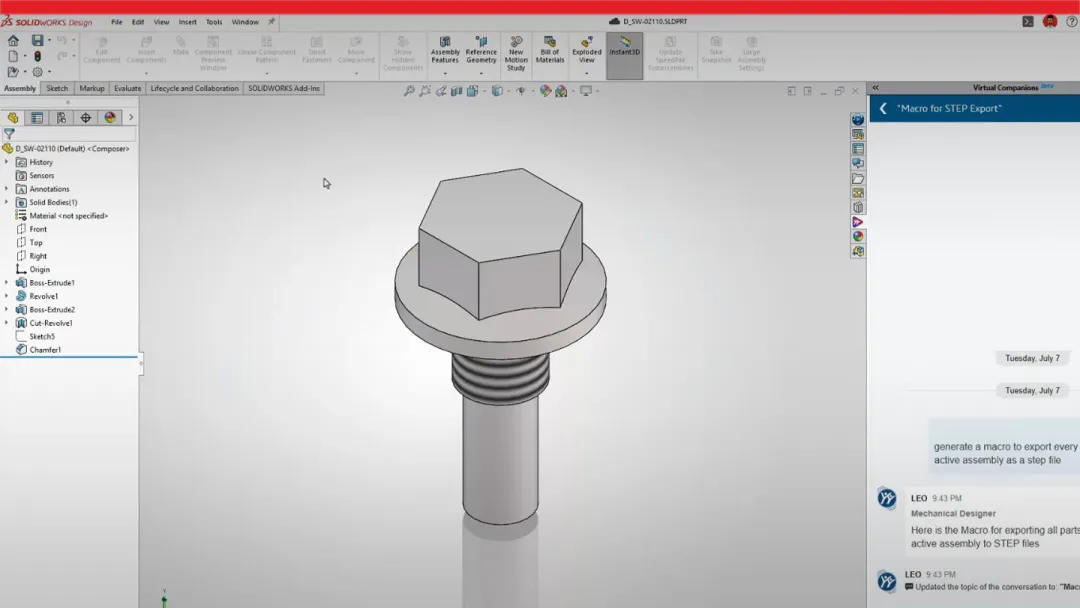Image resolution: width=1080 pixels, height=608 pixels.
Task: Click the Options gear icon
Action: [x=37, y=72]
